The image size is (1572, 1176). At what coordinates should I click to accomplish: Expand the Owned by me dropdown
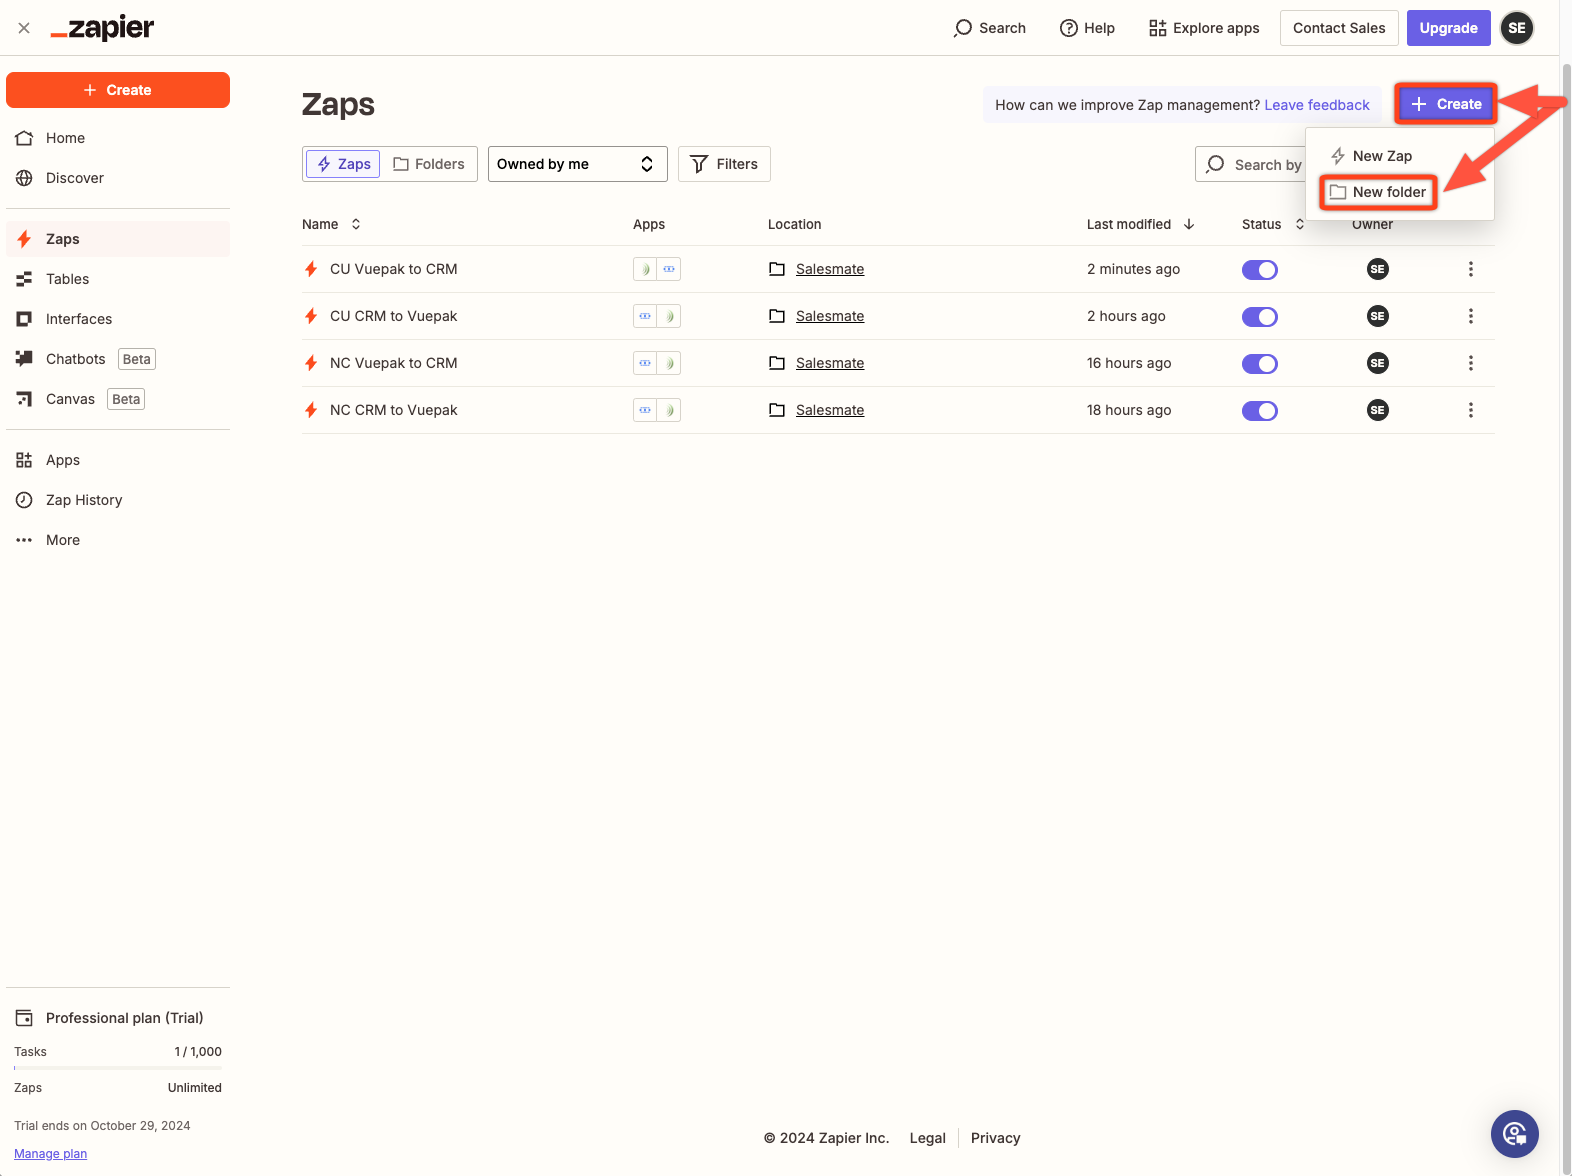click(577, 164)
